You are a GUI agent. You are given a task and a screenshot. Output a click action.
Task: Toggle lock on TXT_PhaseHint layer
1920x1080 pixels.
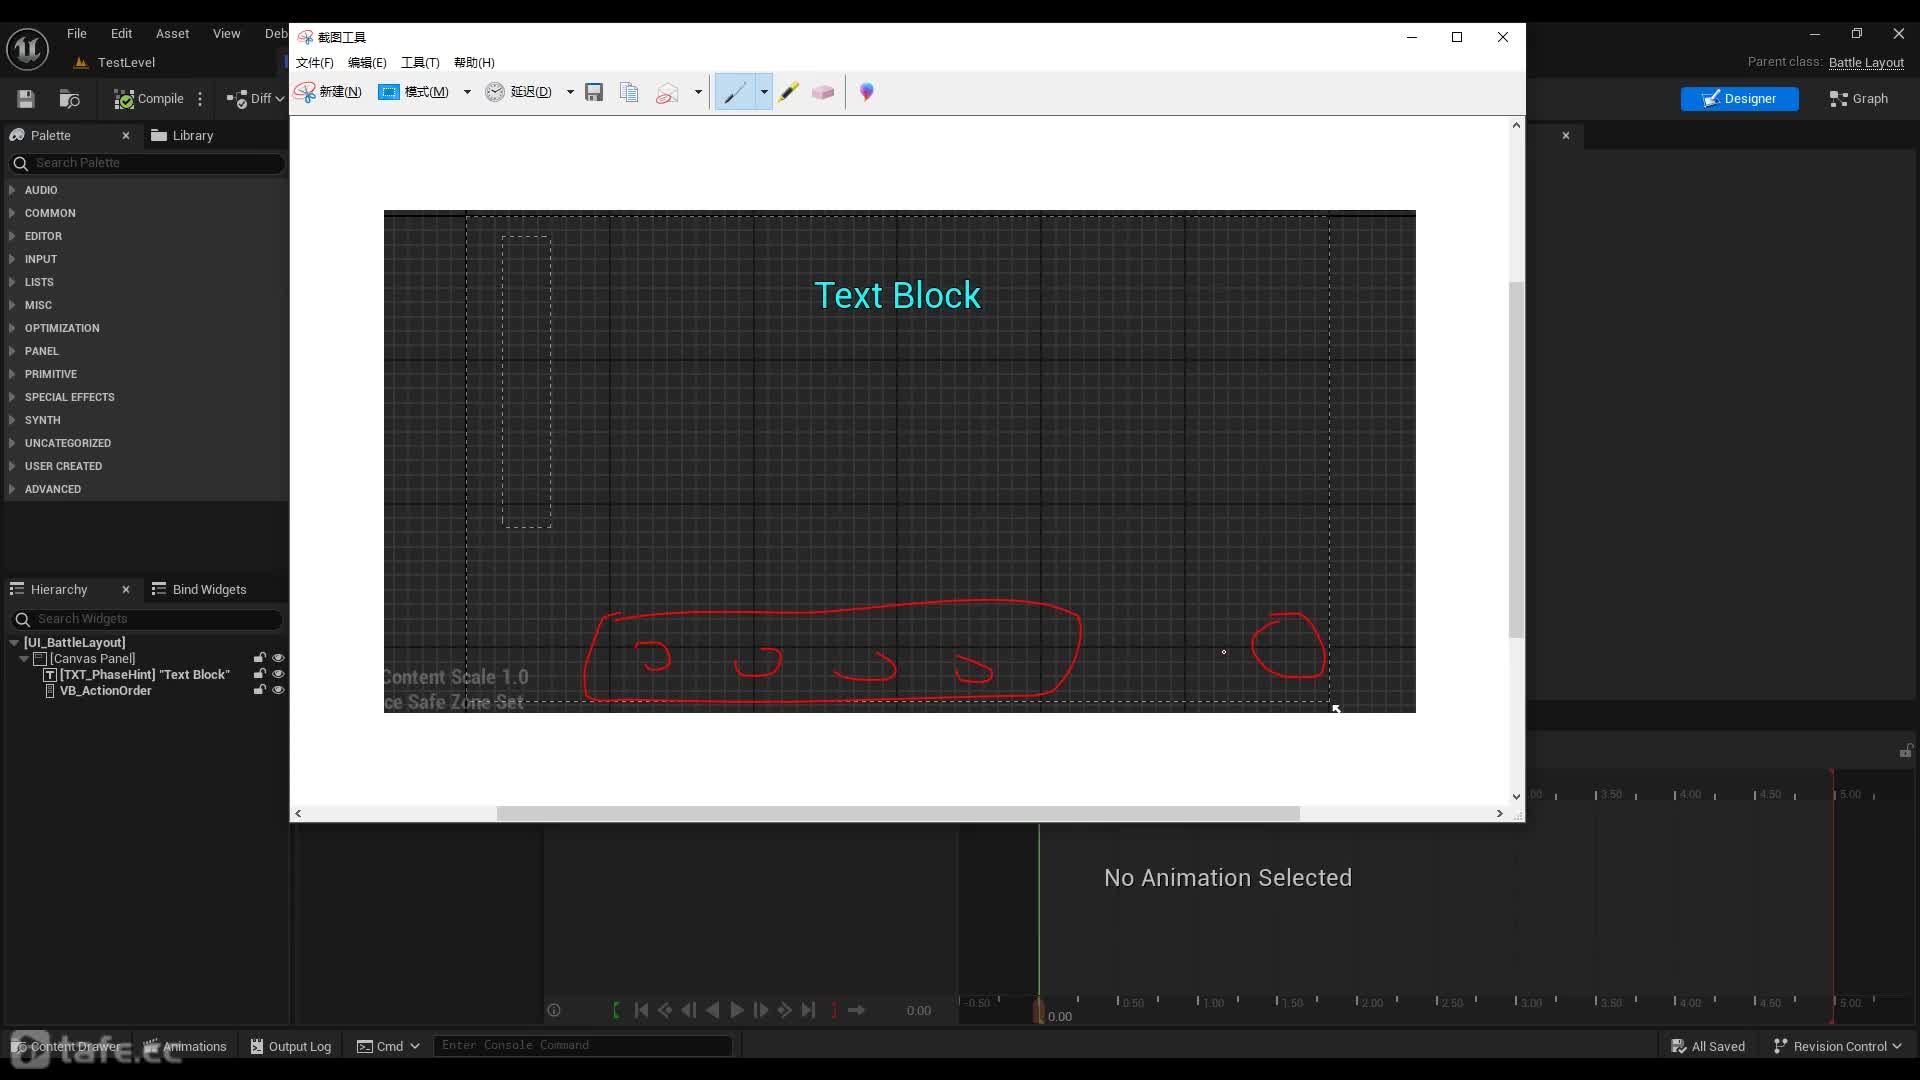[258, 674]
